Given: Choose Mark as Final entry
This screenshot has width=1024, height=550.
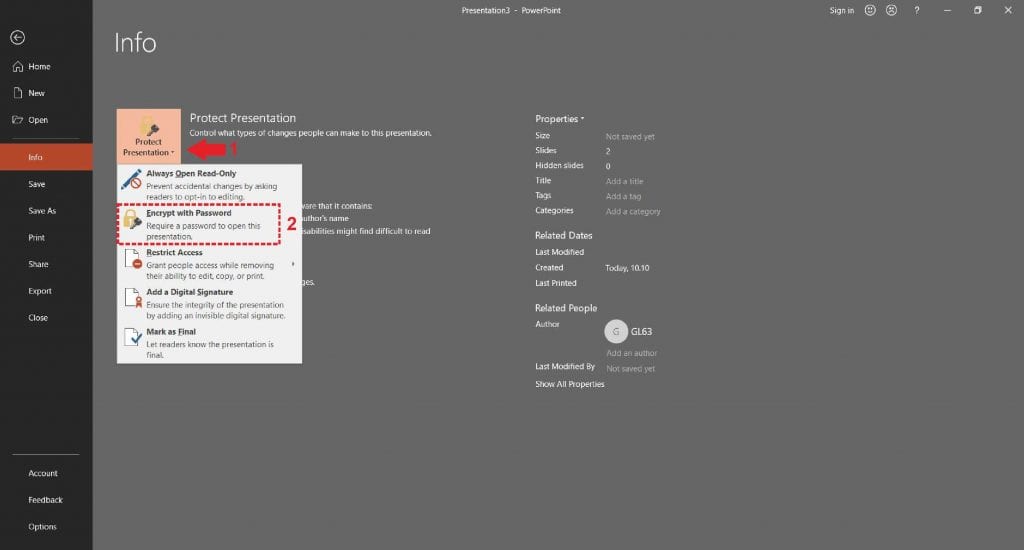Looking at the screenshot, I should tap(210, 343).
